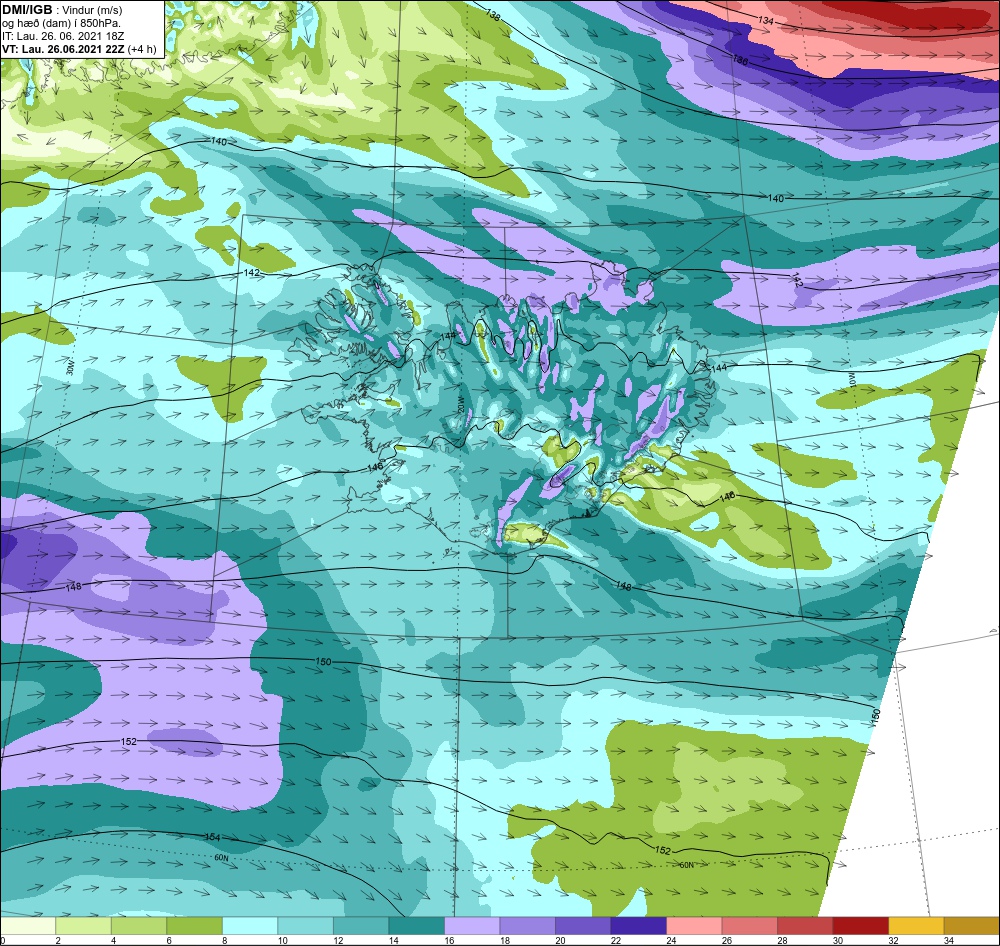Select the light green 2–4 m/s legend swatch

tap(84, 926)
